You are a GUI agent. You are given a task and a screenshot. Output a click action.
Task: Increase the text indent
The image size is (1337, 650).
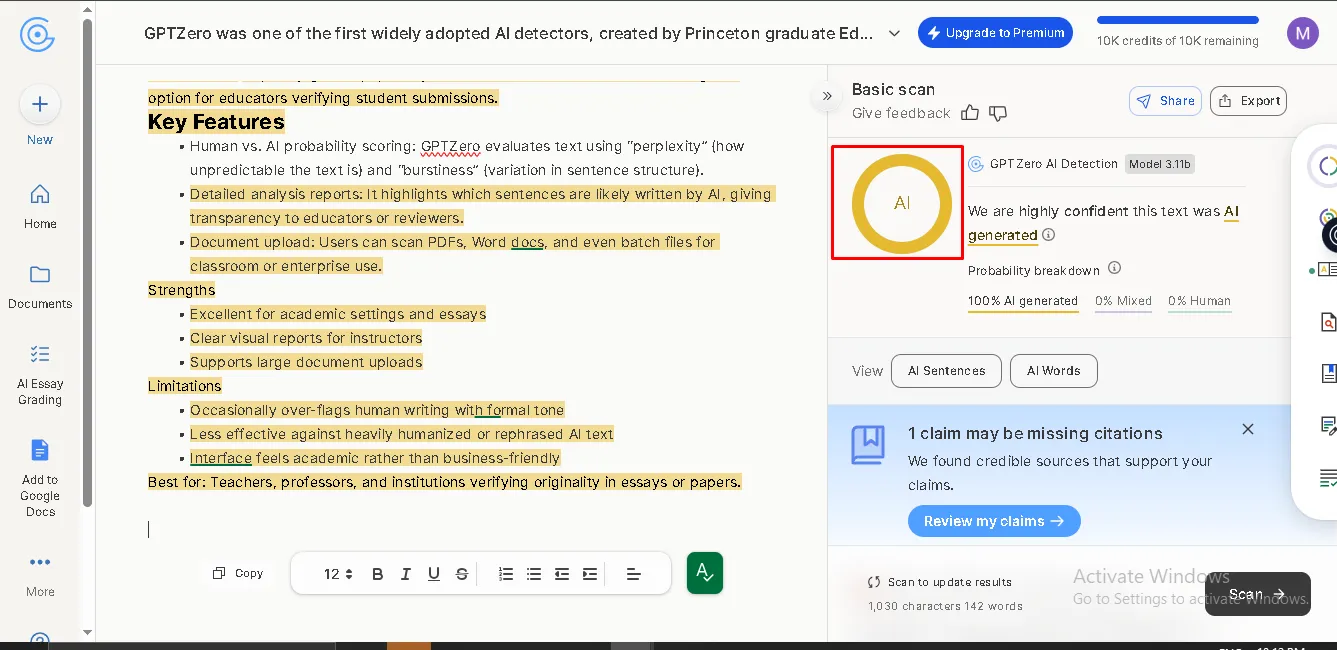click(590, 574)
